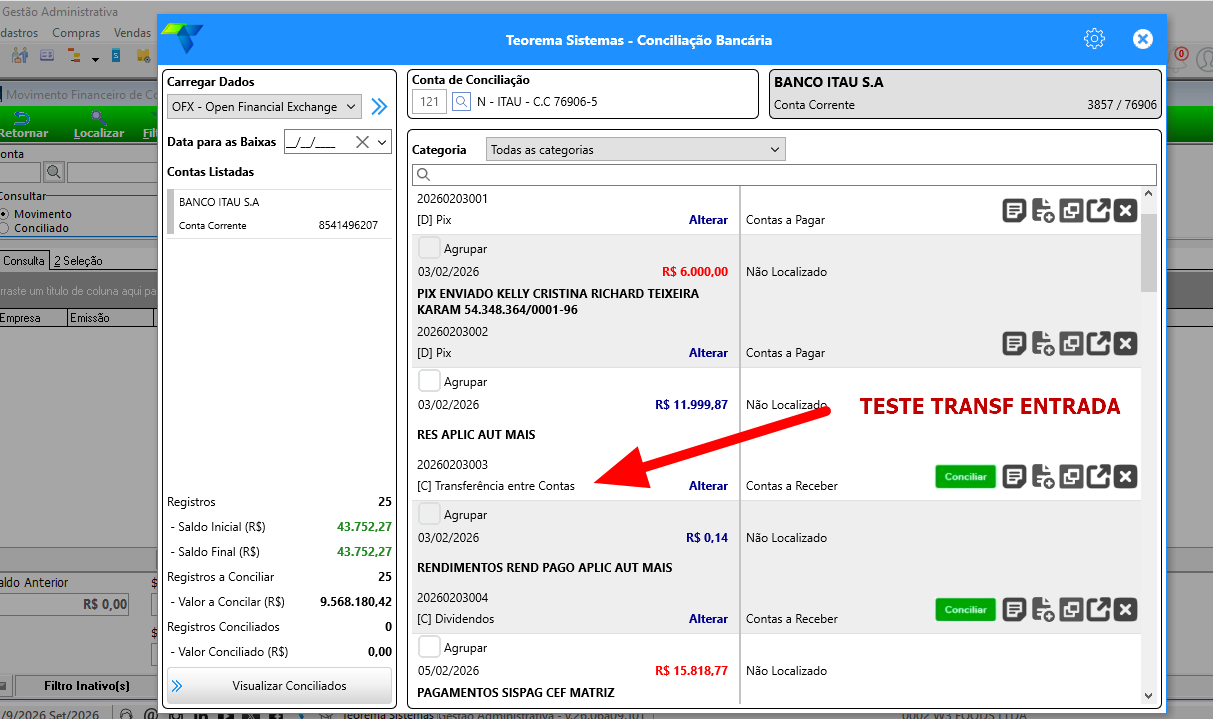Click the add-document icon on the Dividendos row

tap(1042, 609)
